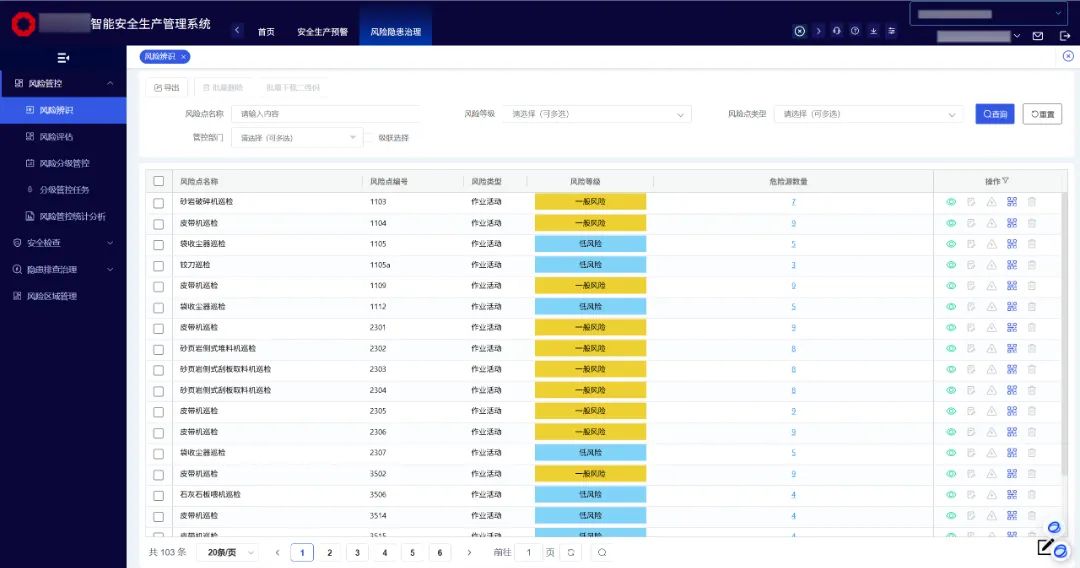
Task: Click the search magnifier icon in pagination bar
Action: [x=602, y=552]
